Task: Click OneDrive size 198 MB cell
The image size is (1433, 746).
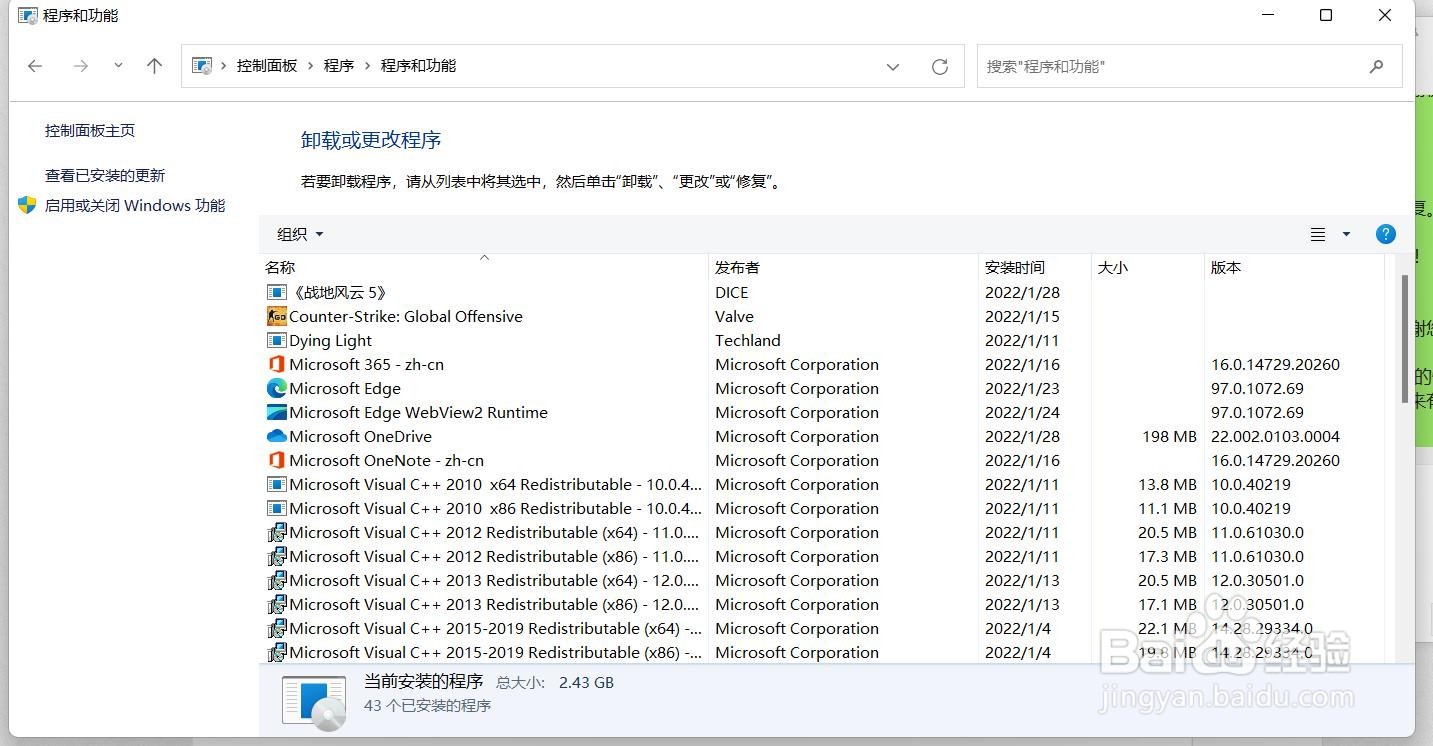Action: pyautogui.click(x=1169, y=437)
